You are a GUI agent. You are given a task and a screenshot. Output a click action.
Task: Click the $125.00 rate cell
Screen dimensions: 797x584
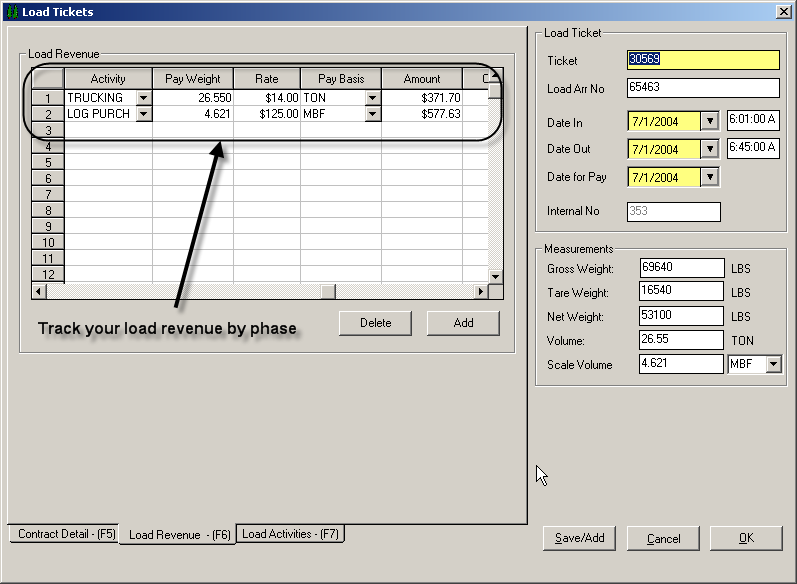(x=267, y=114)
